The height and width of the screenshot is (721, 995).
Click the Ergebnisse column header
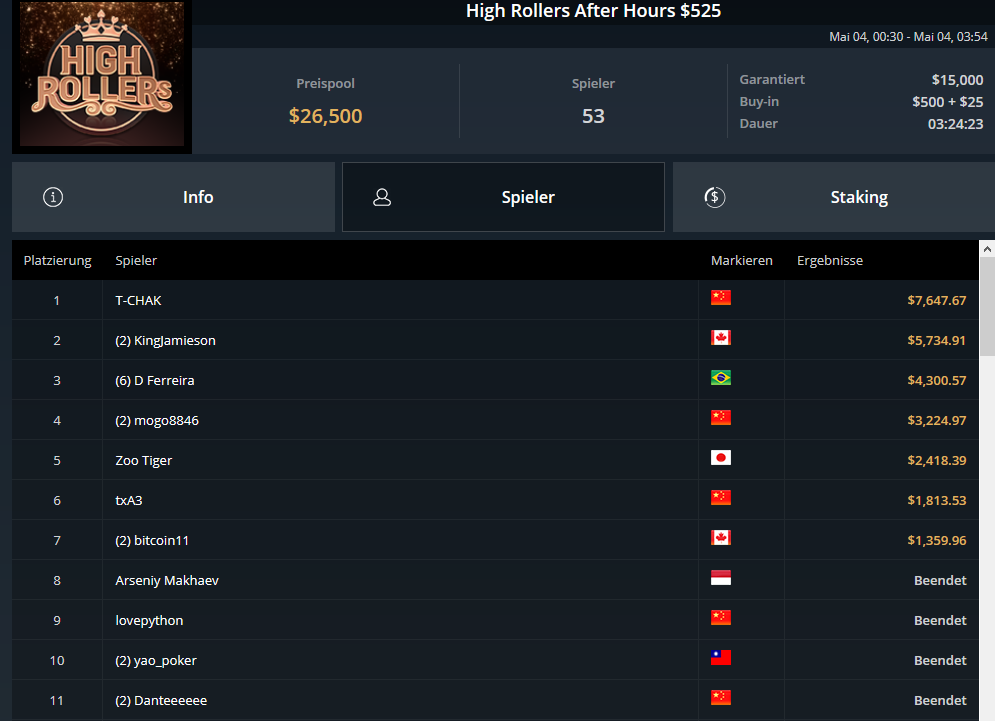coord(830,260)
